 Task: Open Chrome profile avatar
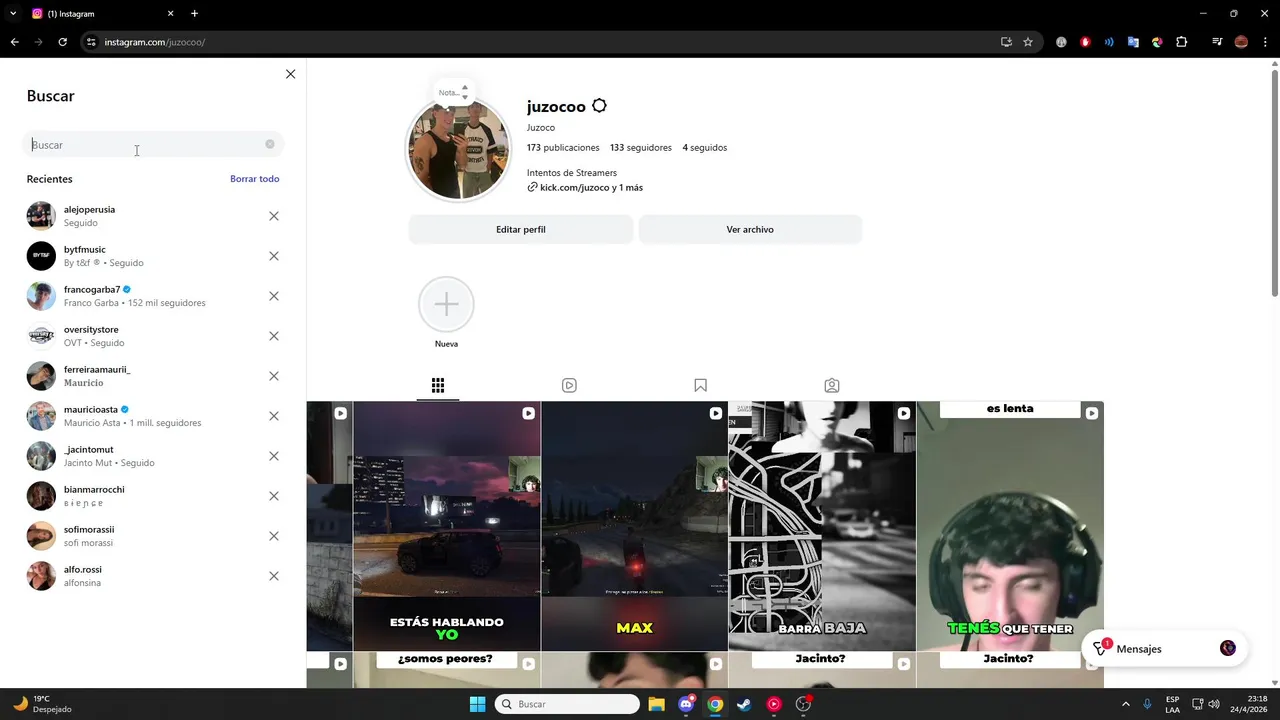[1241, 42]
